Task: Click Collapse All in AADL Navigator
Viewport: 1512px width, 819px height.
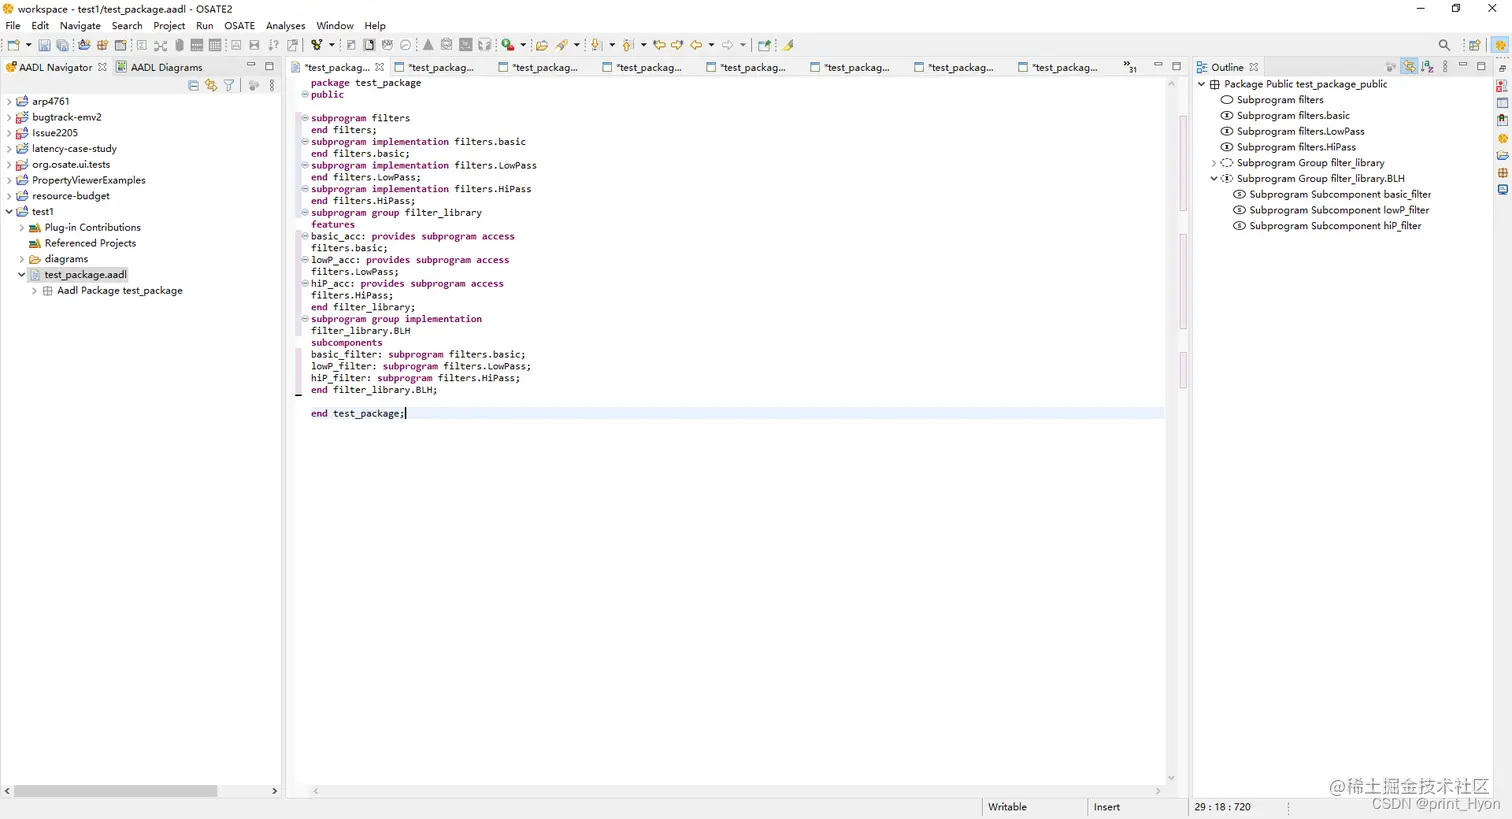Action: point(194,86)
